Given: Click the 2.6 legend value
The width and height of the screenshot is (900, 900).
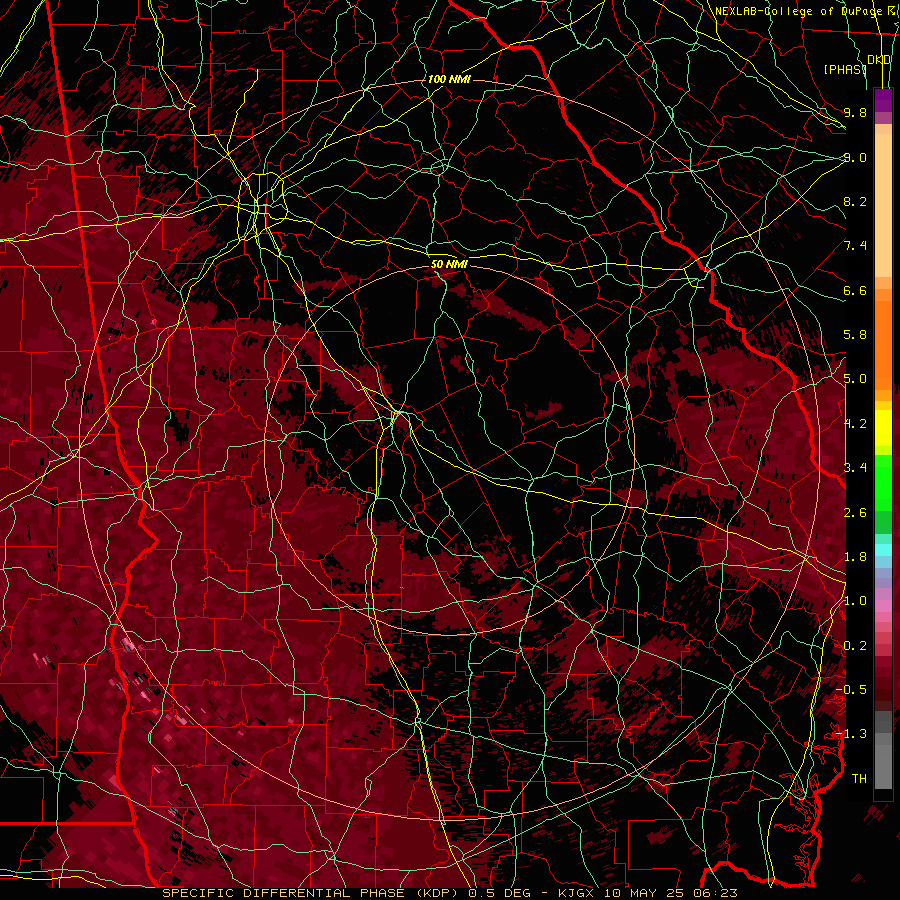Looking at the screenshot, I should pos(855,513).
